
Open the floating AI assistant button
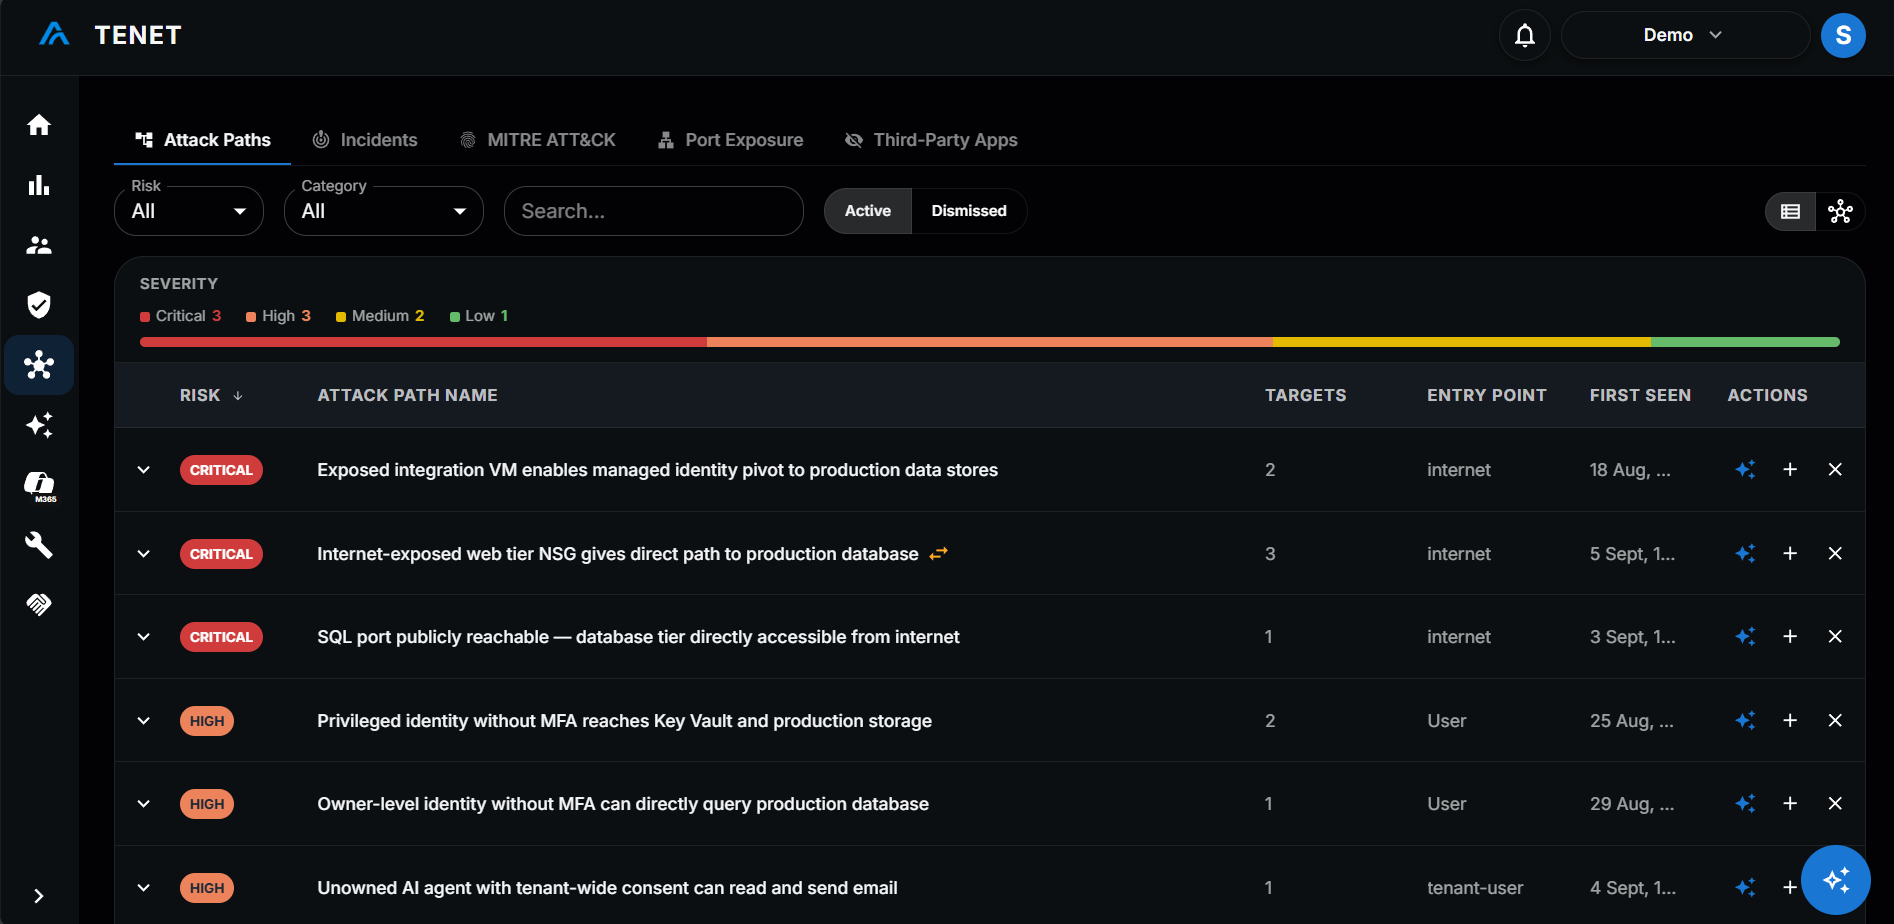pyautogui.click(x=1836, y=880)
